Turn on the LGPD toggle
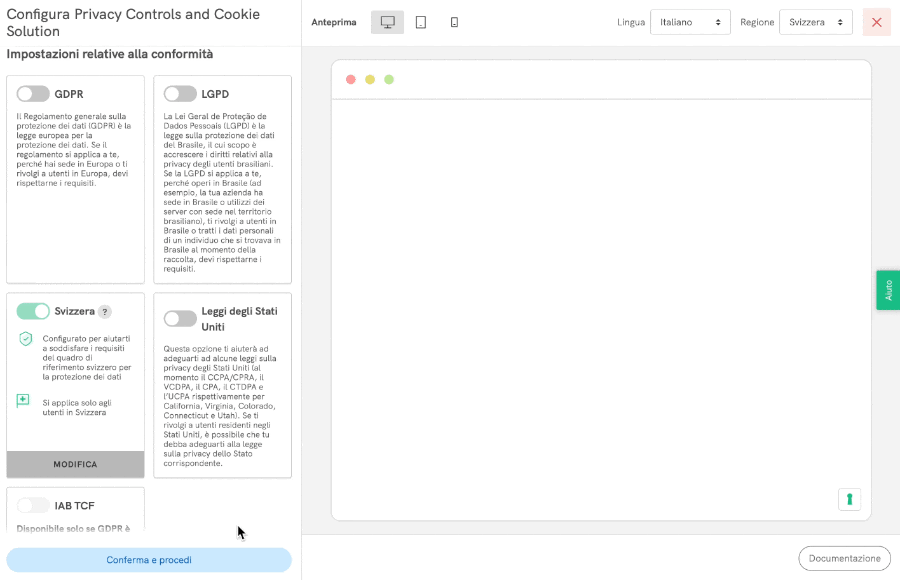 tap(180, 94)
